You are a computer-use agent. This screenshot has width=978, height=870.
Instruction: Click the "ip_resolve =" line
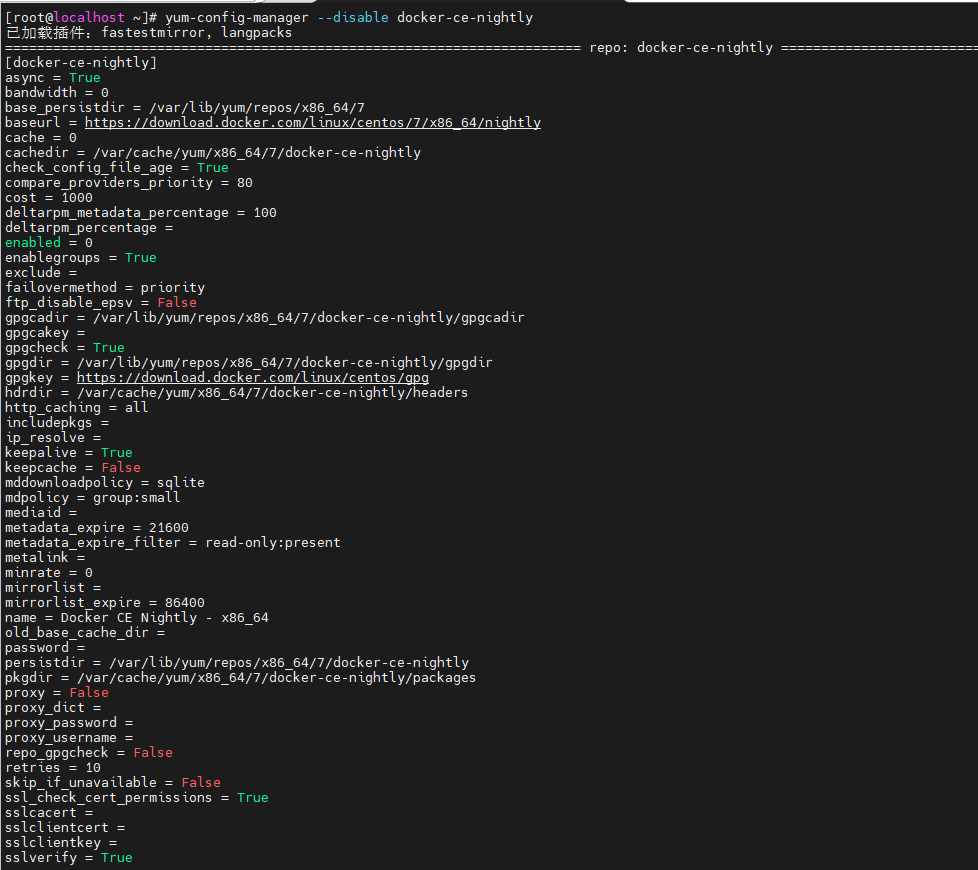pyautogui.click(x=52, y=438)
